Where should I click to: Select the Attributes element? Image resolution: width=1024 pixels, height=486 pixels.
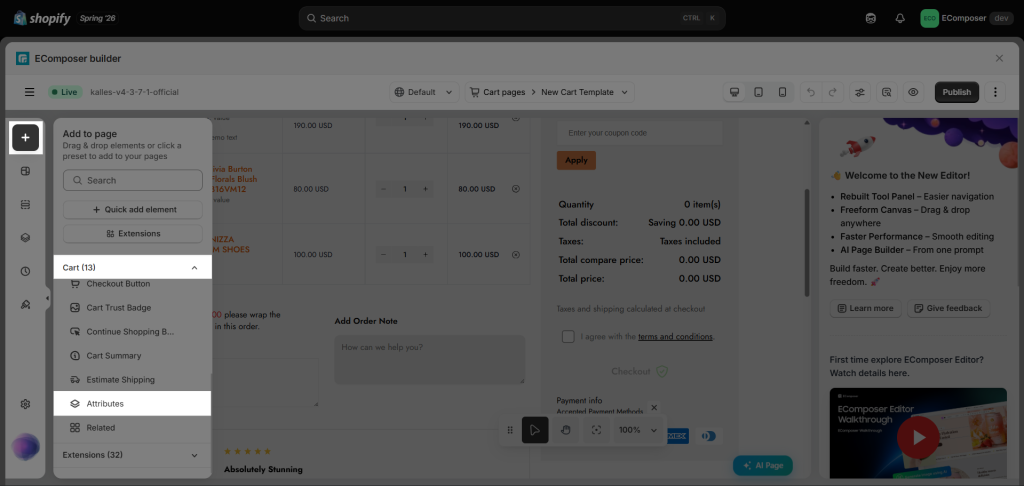pyautogui.click(x=133, y=404)
